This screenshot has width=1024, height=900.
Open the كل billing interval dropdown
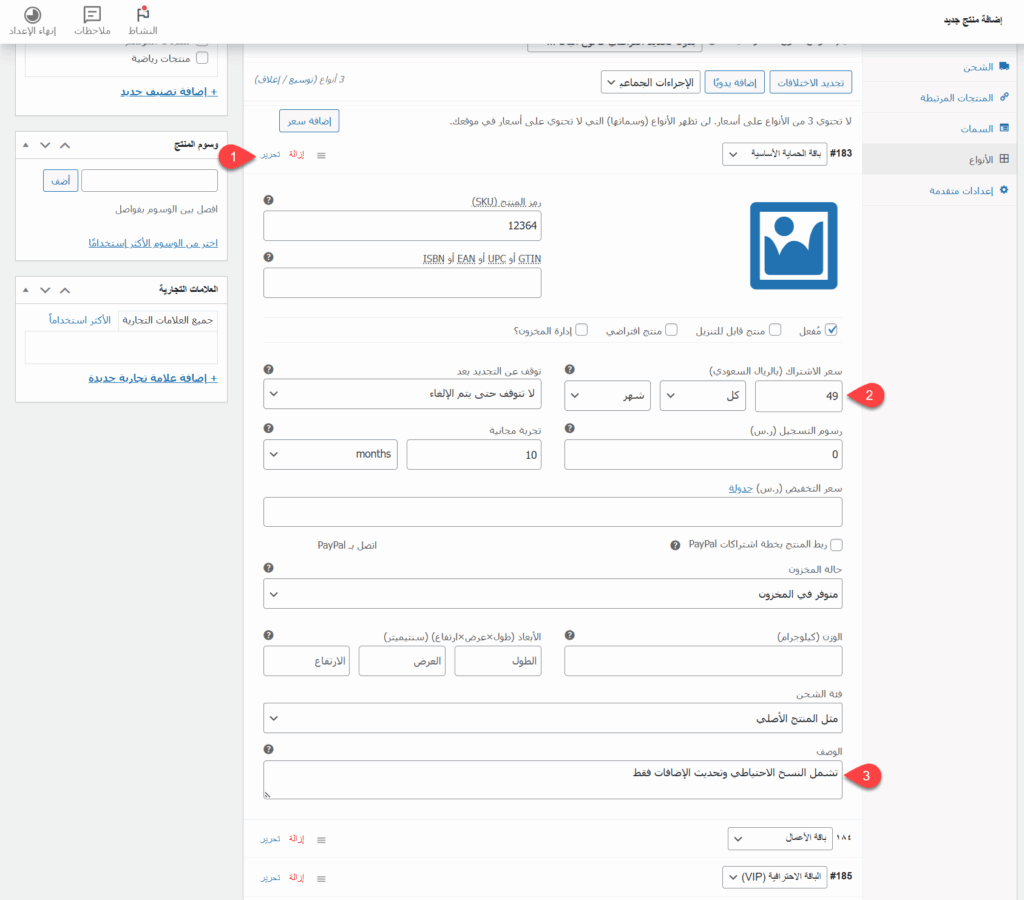click(x=703, y=396)
